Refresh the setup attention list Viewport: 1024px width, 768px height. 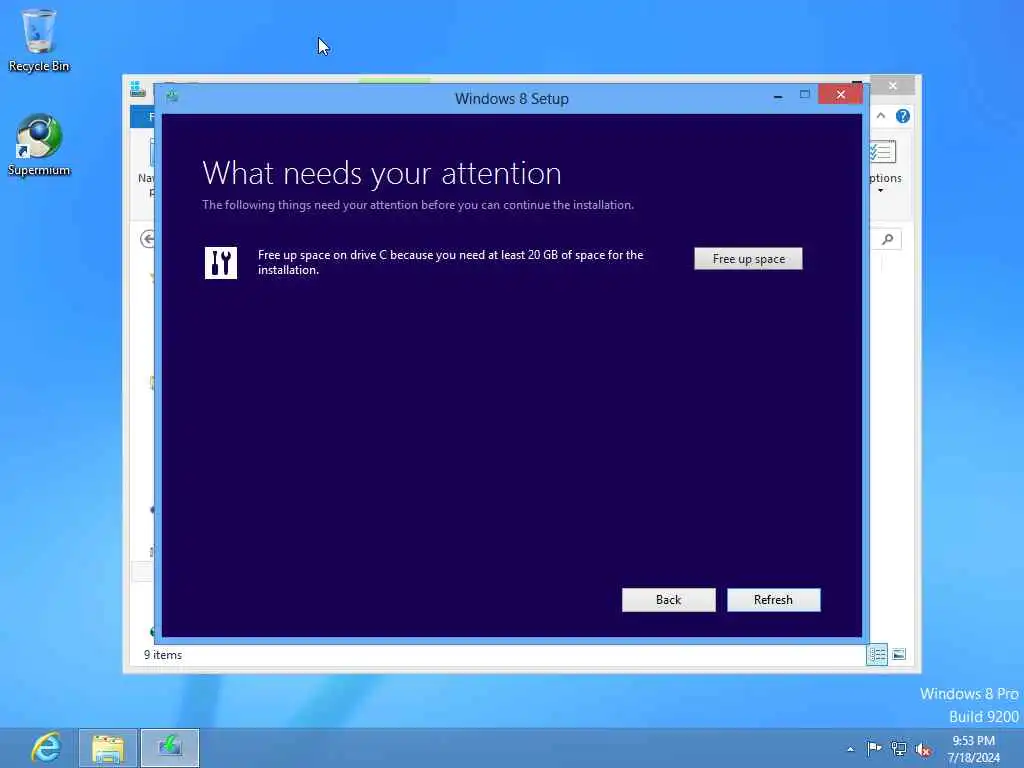pyautogui.click(x=773, y=600)
